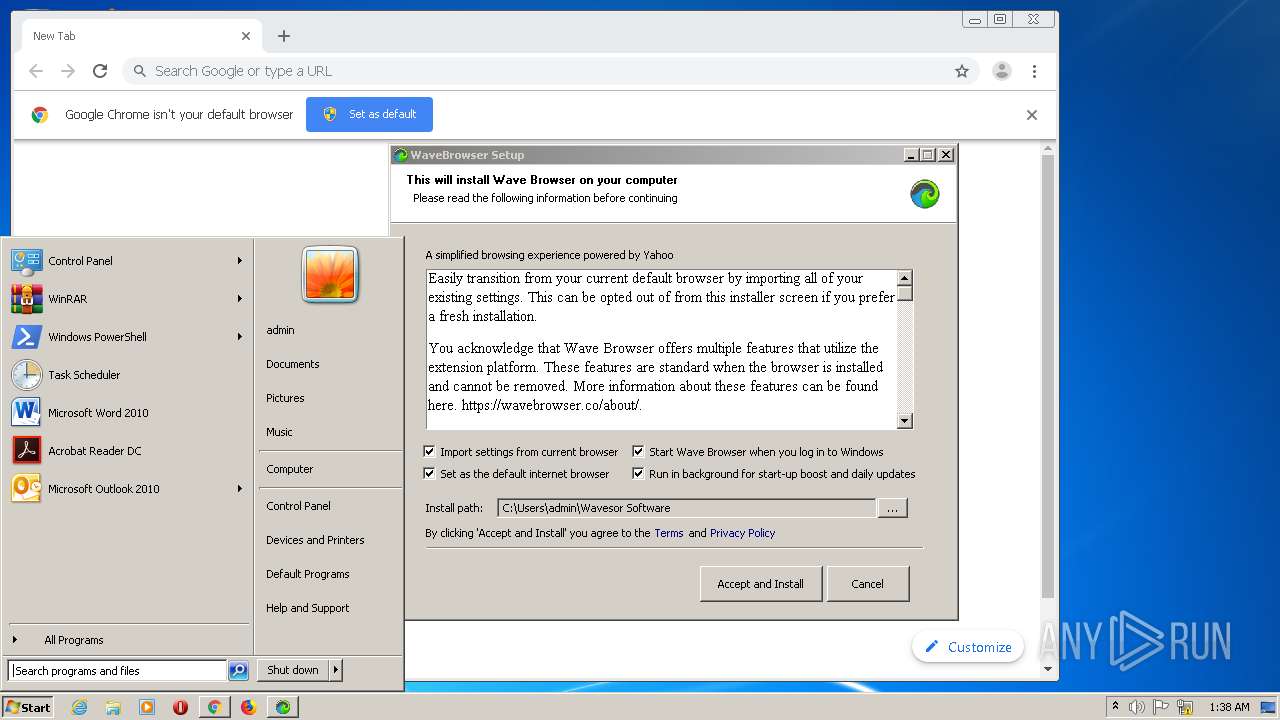Open Action Center flag in system tray

1161,707
